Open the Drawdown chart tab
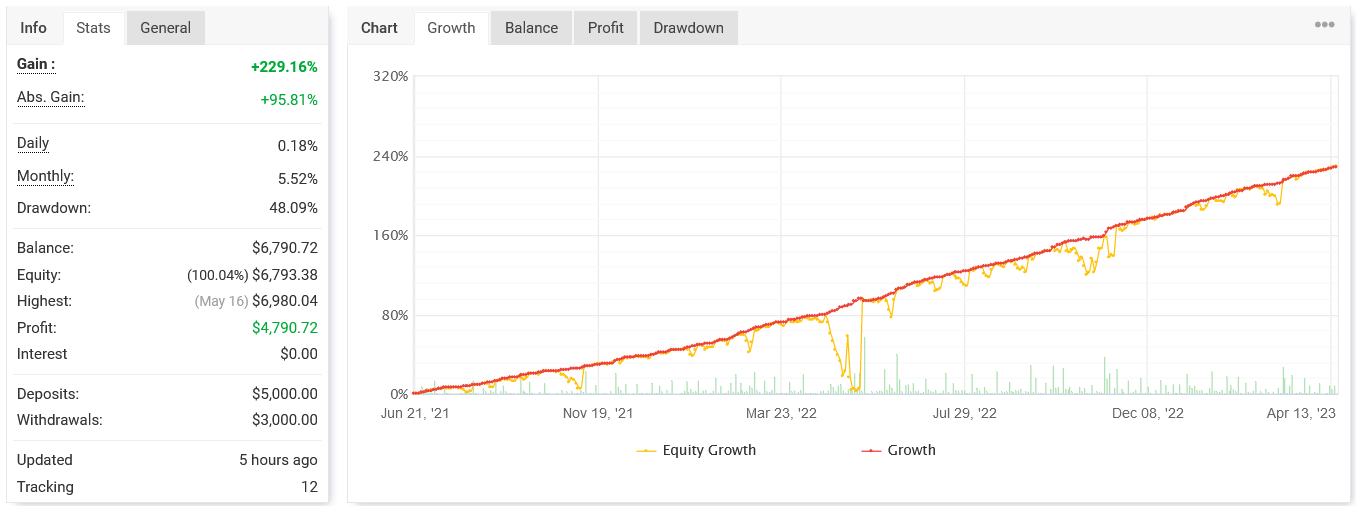Image resolution: width=1356 pixels, height=506 pixels. coord(688,28)
